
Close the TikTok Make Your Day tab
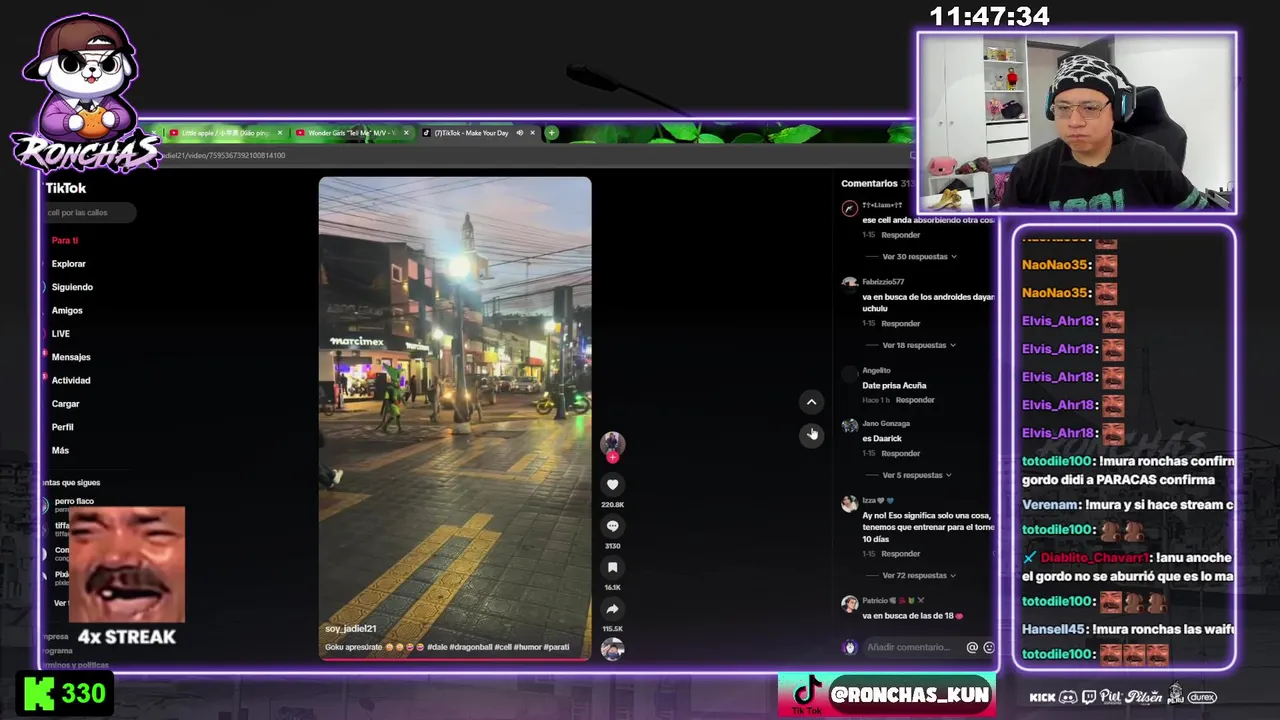(x=532, y=133)
